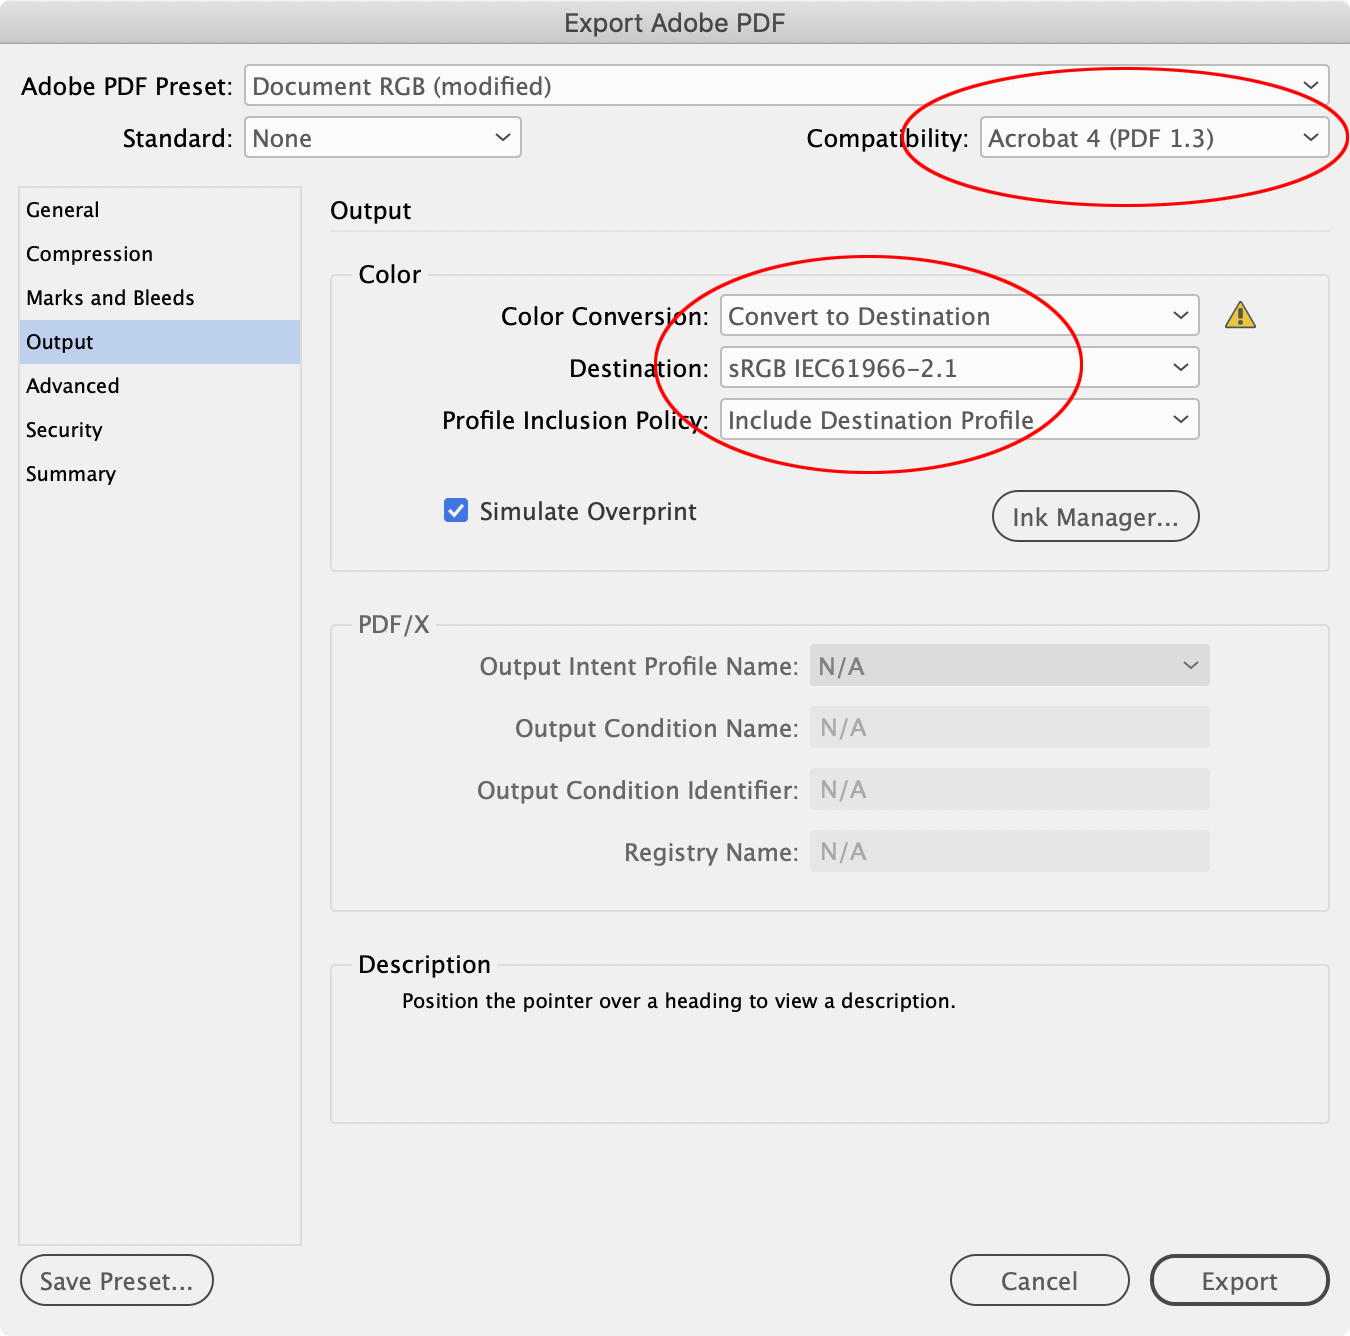The image size is (1350, 1336).
Task: Switch to the Compression panel
Action: (89, 253)
